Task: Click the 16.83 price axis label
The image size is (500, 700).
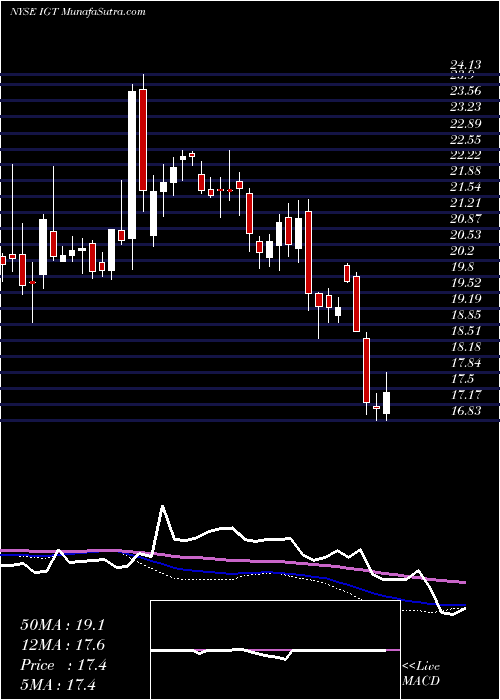Action: pos(466,411)
